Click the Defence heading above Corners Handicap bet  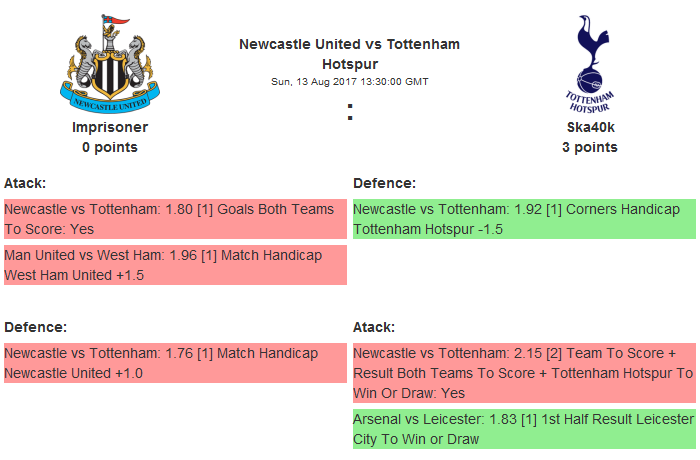coord(384,183)
